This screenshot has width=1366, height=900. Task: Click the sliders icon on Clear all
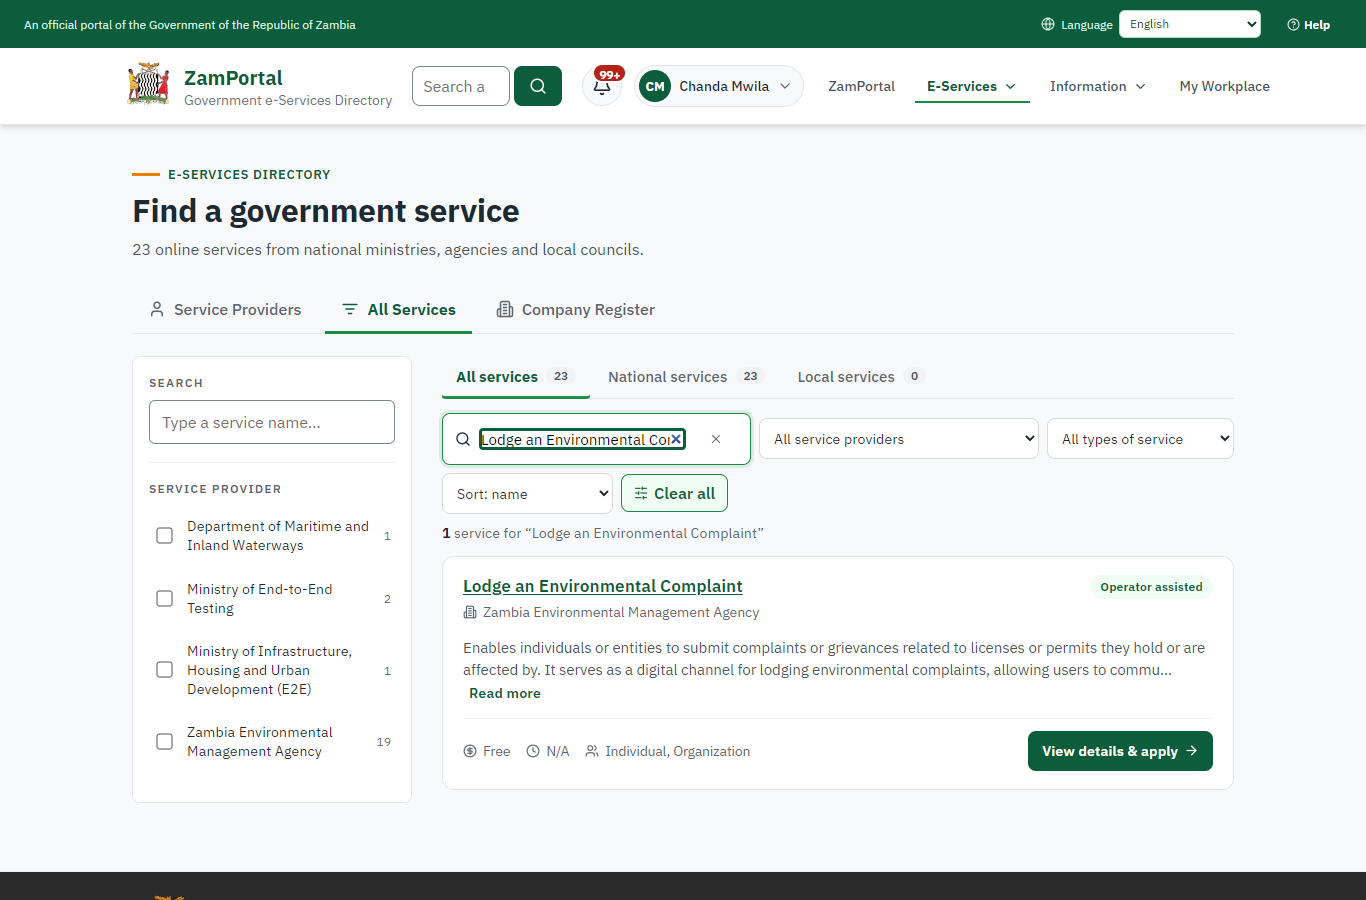coord(641,493)
